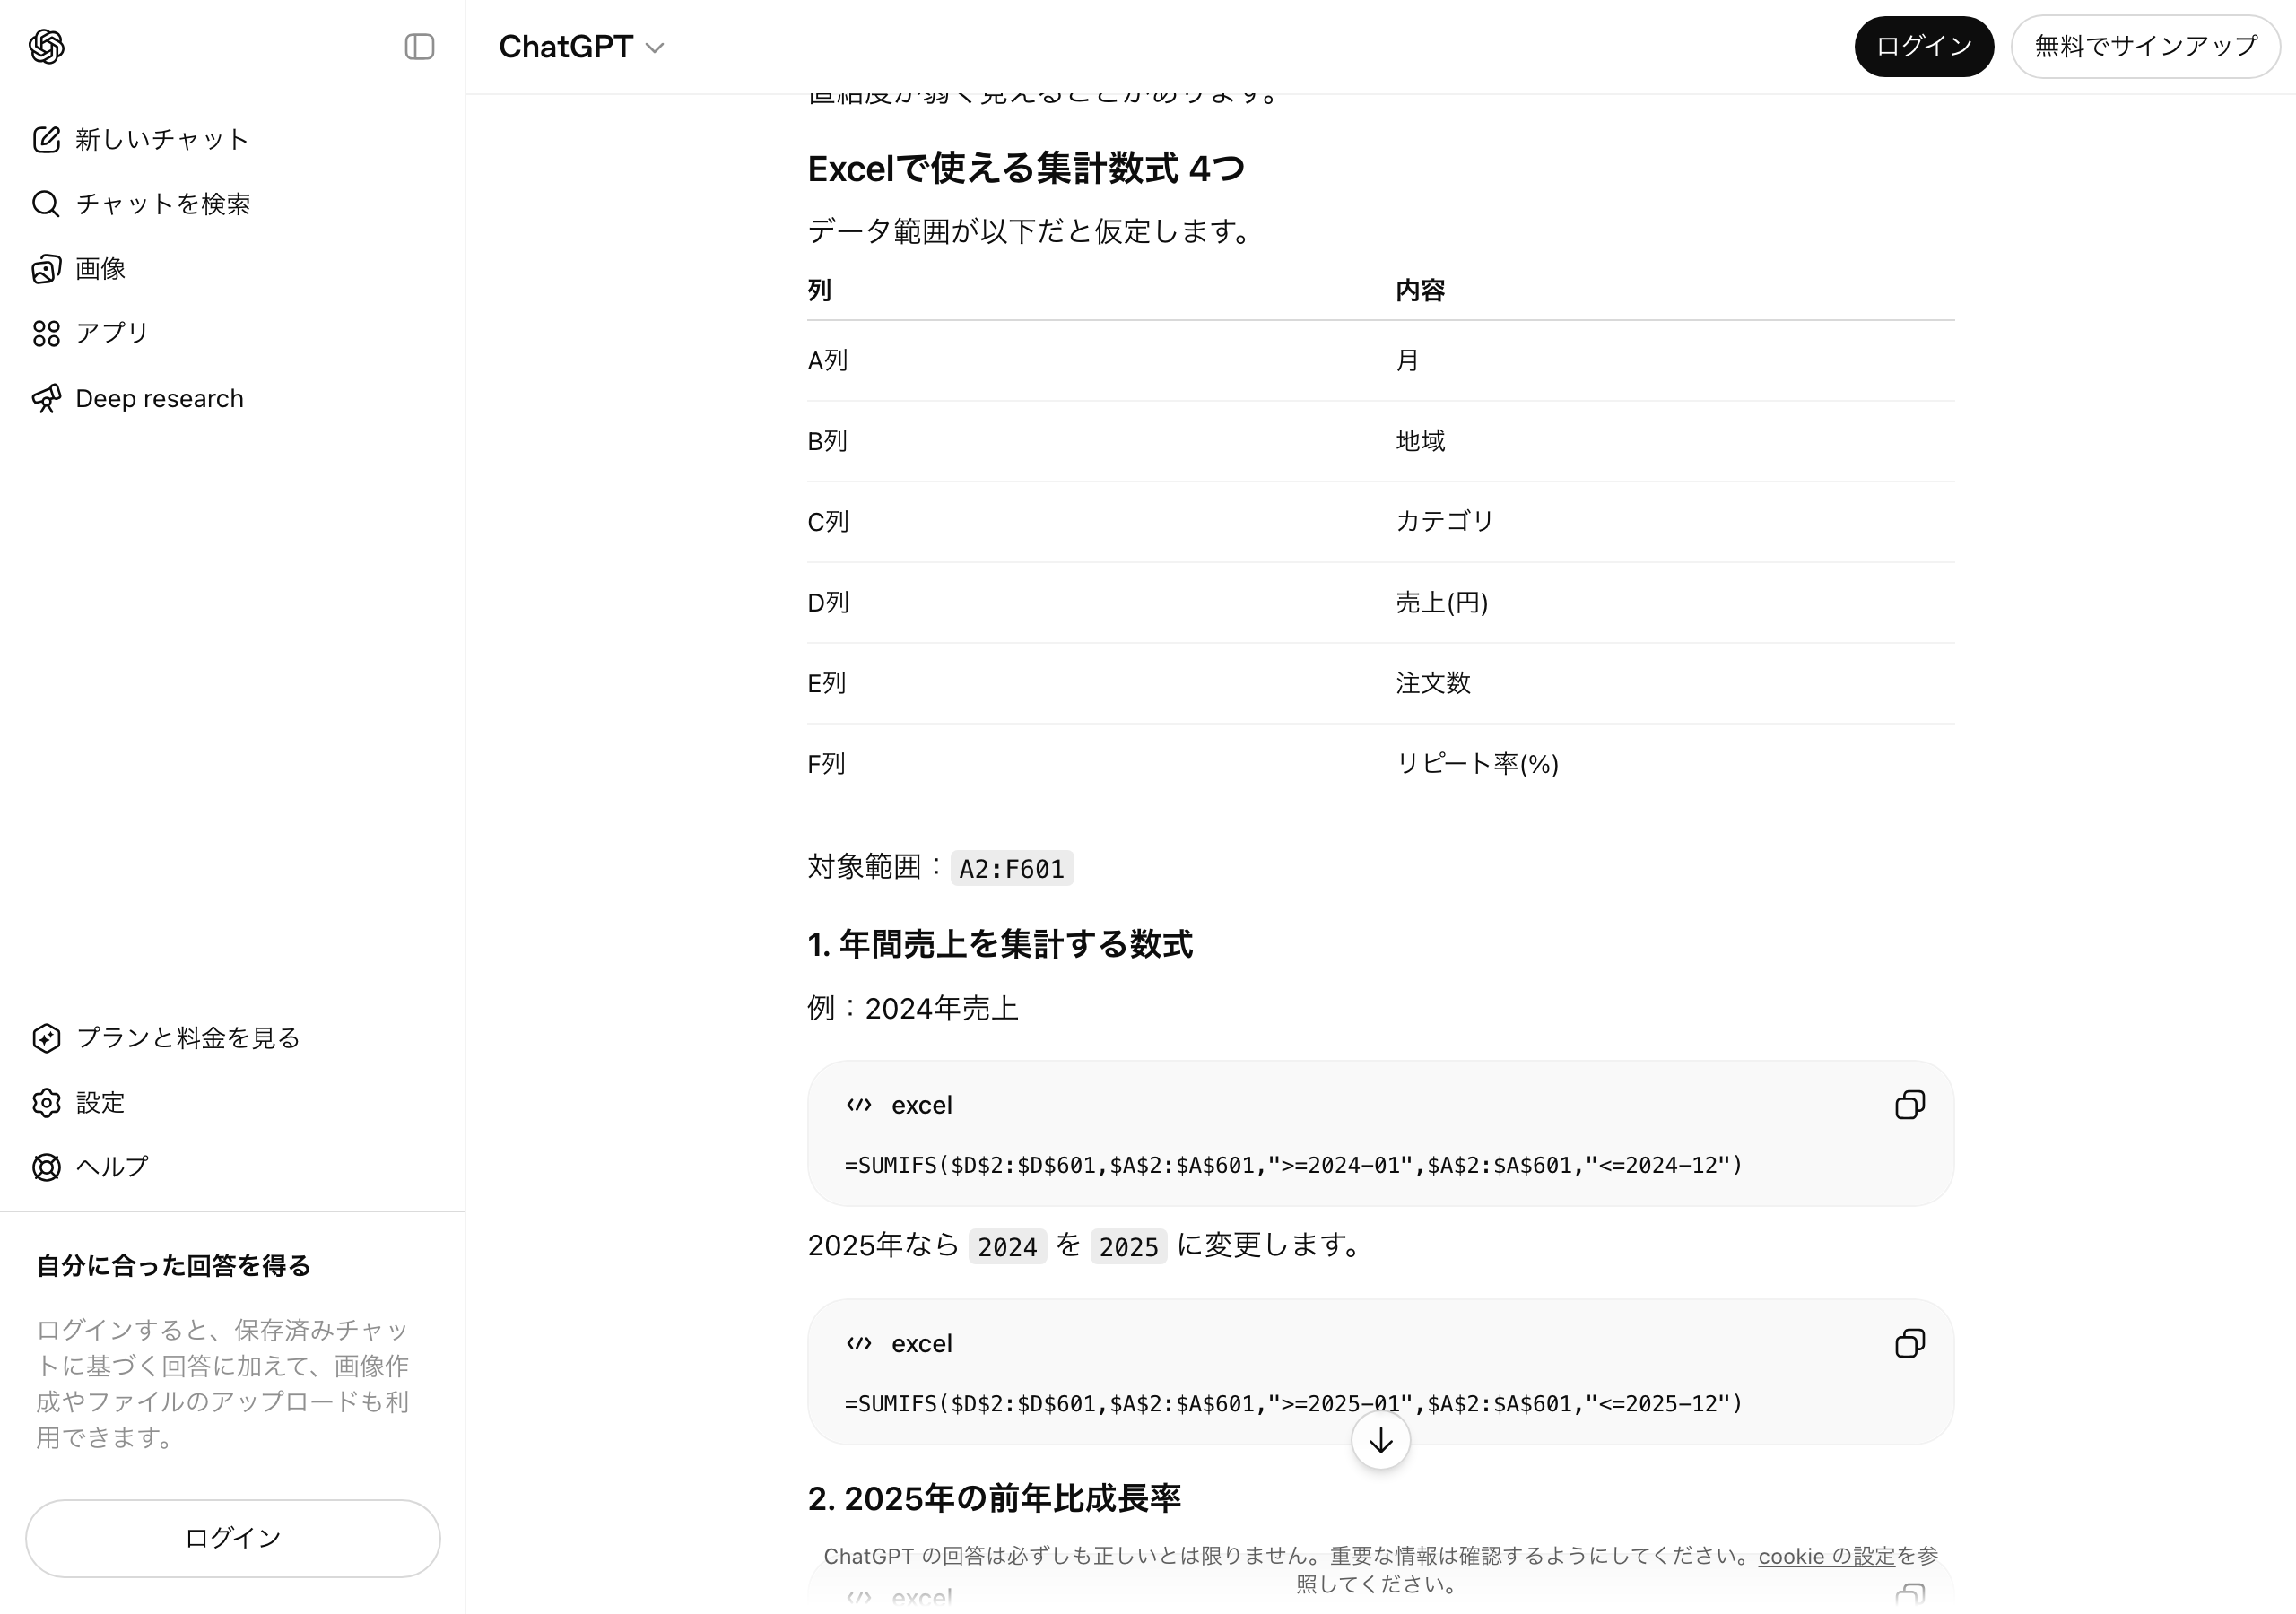
Task: Click the apps grid icon
Action: (x=46, y=334)
